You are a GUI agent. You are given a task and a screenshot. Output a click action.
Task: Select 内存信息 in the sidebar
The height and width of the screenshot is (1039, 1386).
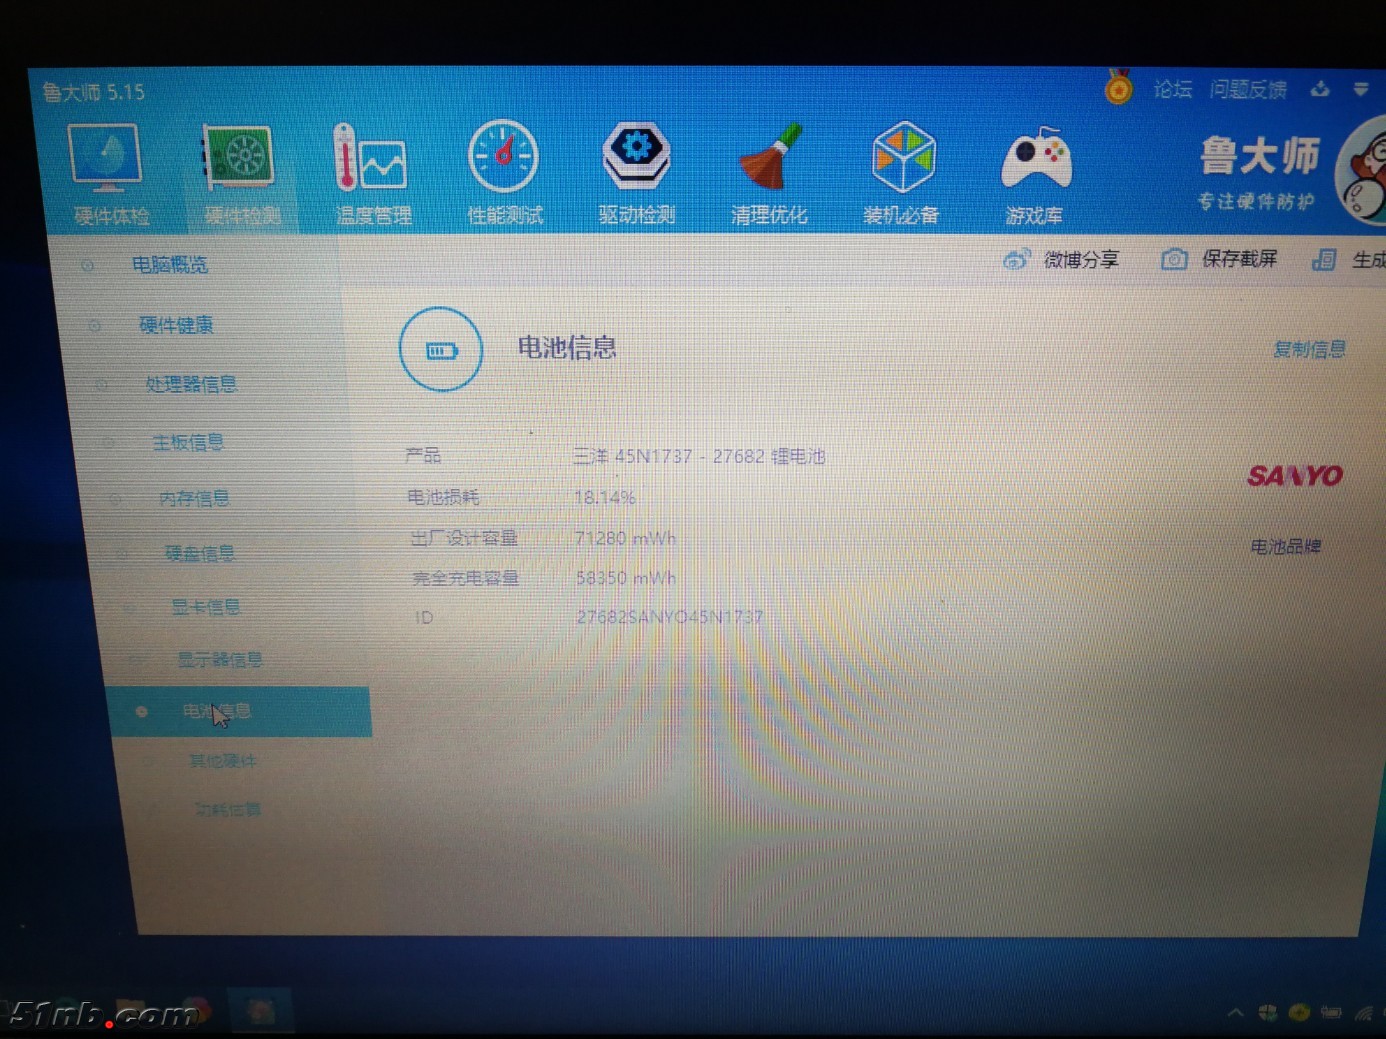pyautogui.click(x=194, y=498)
